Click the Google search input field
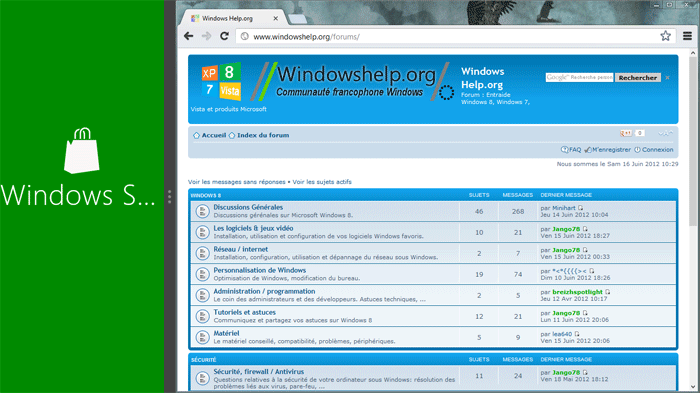 579,77
